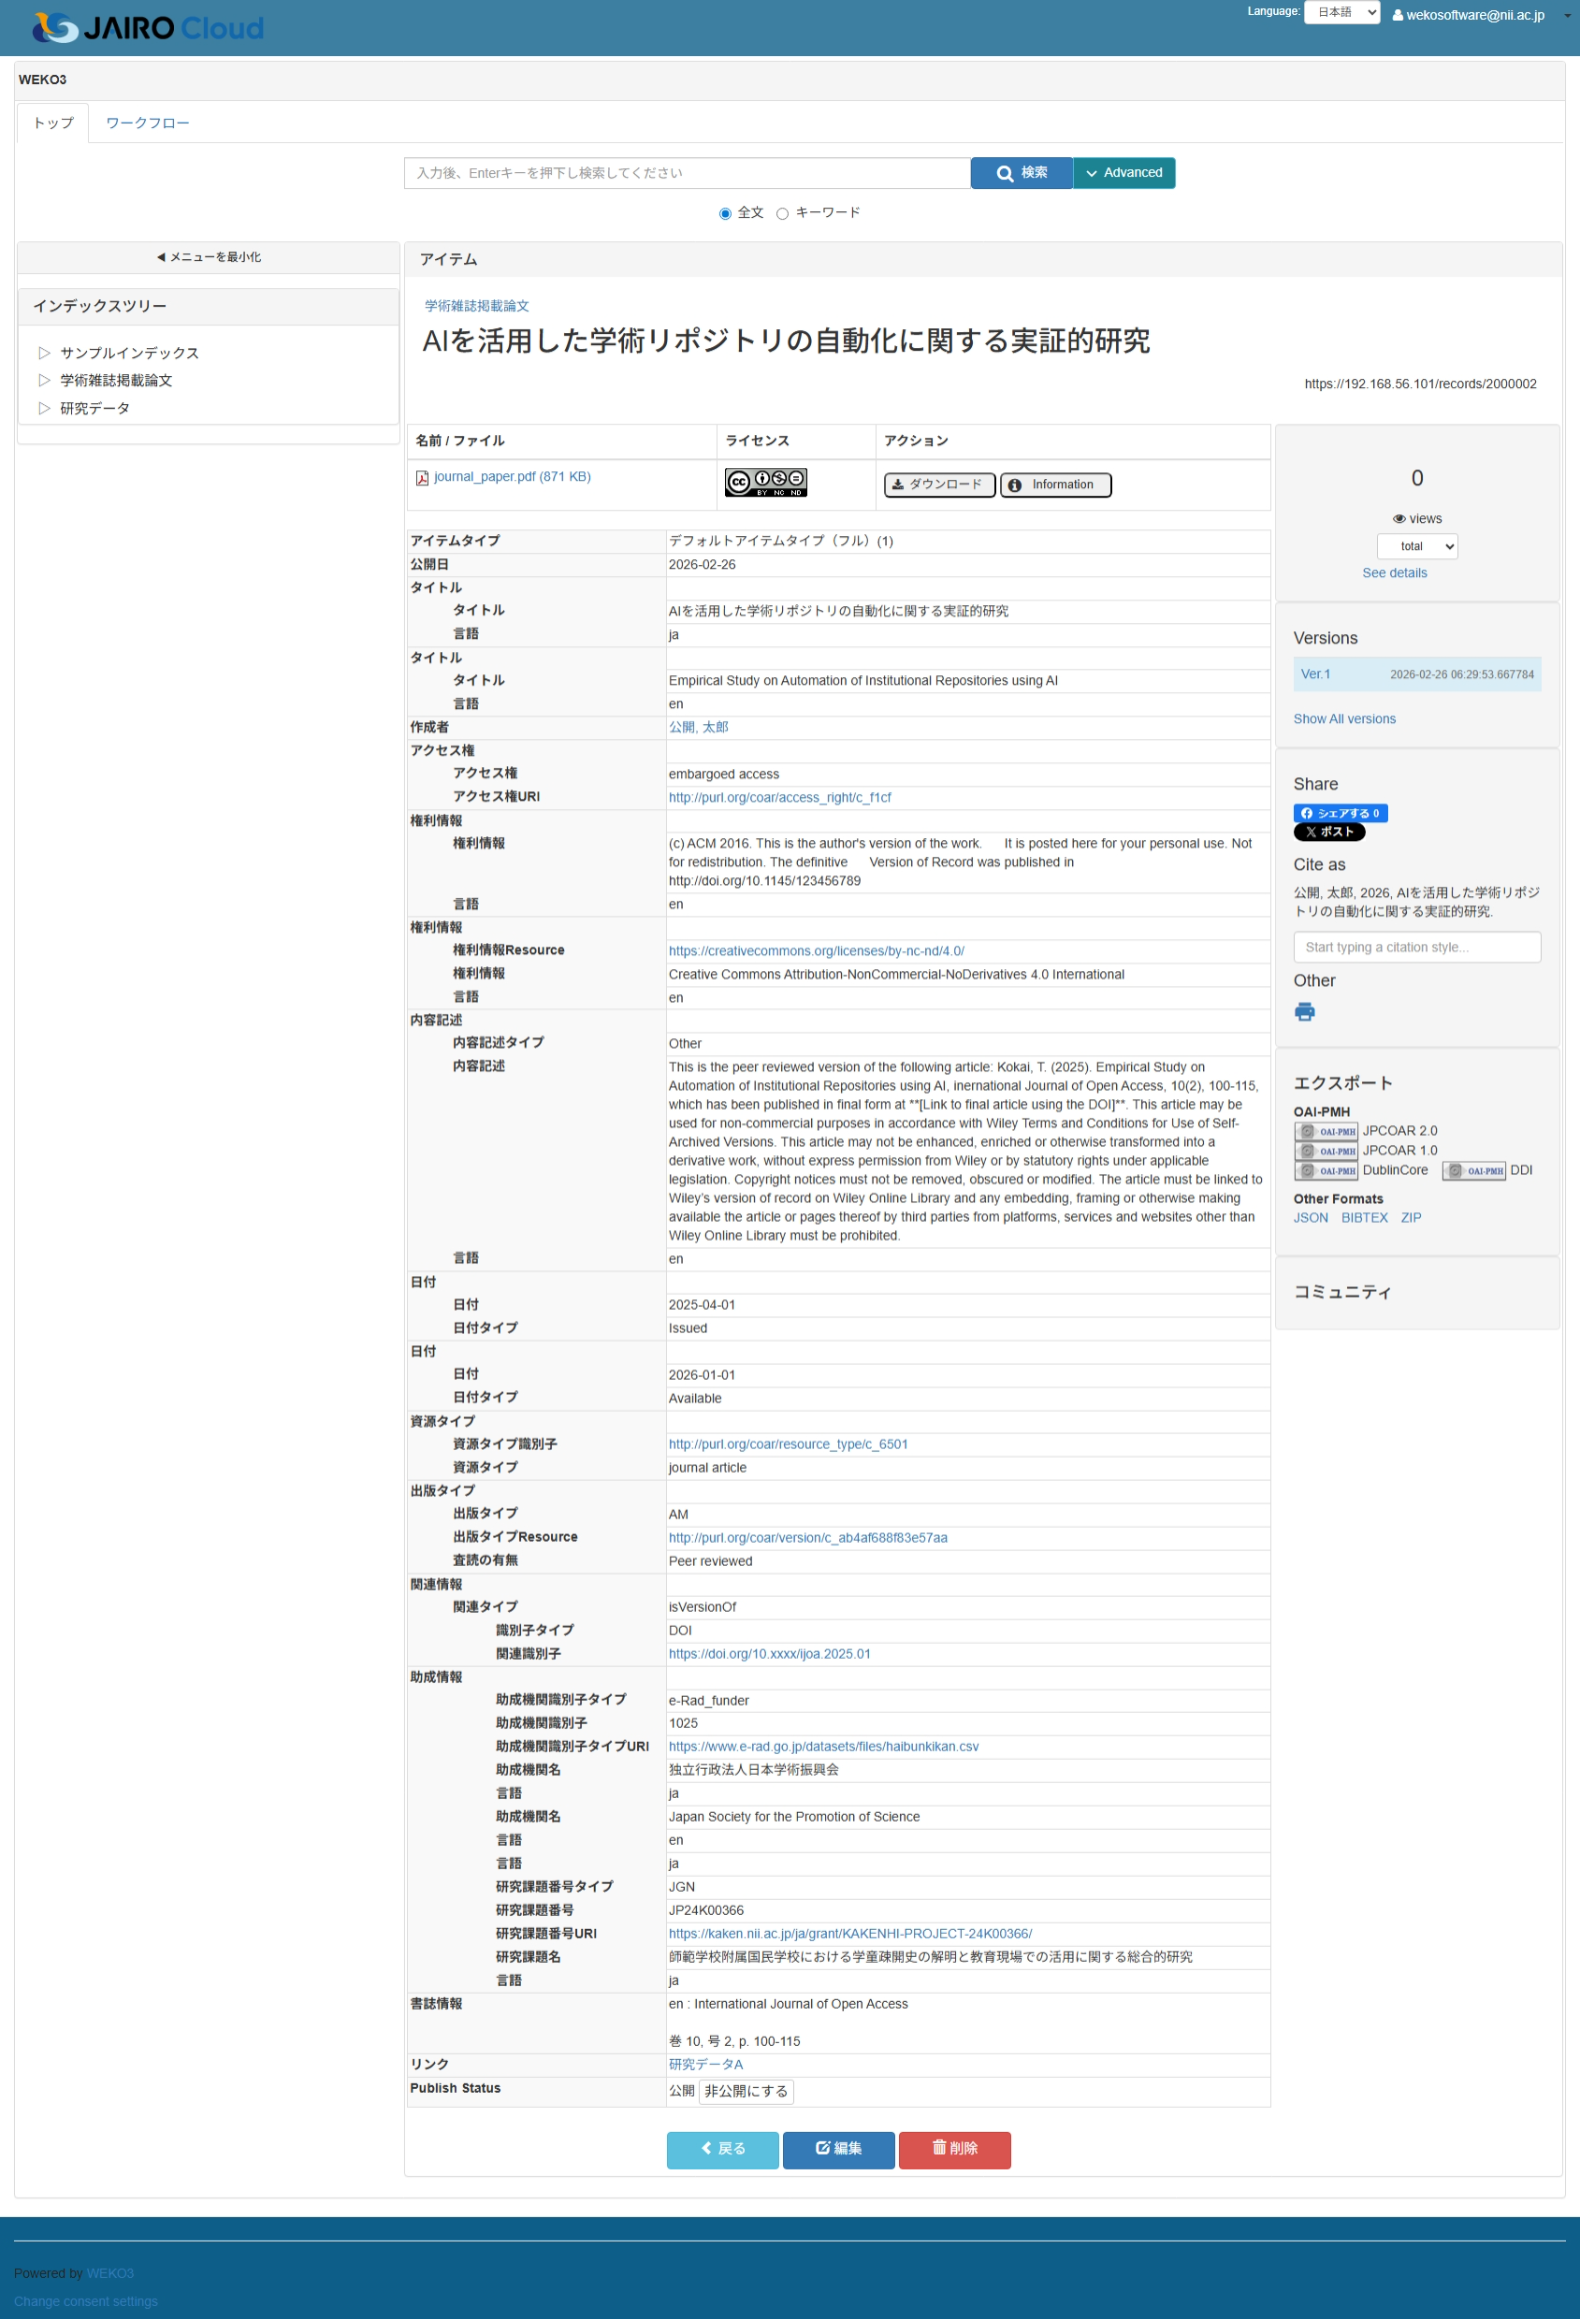The width and height of the screenshot is (1580, 2319).
Task: Open the DDI OAI-PMH export icon
Action: tap(1474, 1170)
